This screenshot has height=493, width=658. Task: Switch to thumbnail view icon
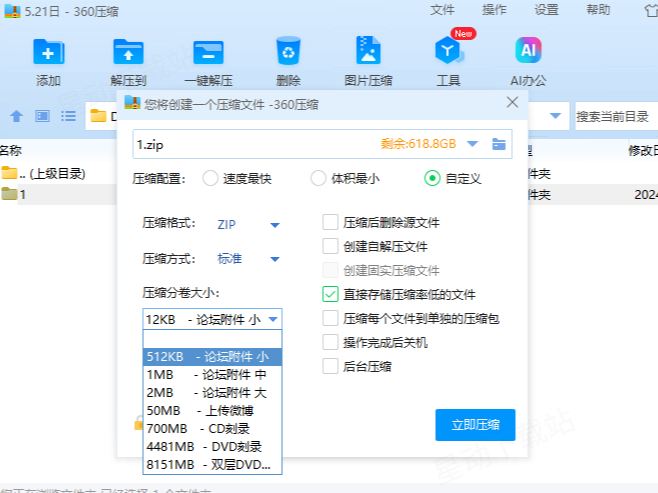click(x=42, y=116)
